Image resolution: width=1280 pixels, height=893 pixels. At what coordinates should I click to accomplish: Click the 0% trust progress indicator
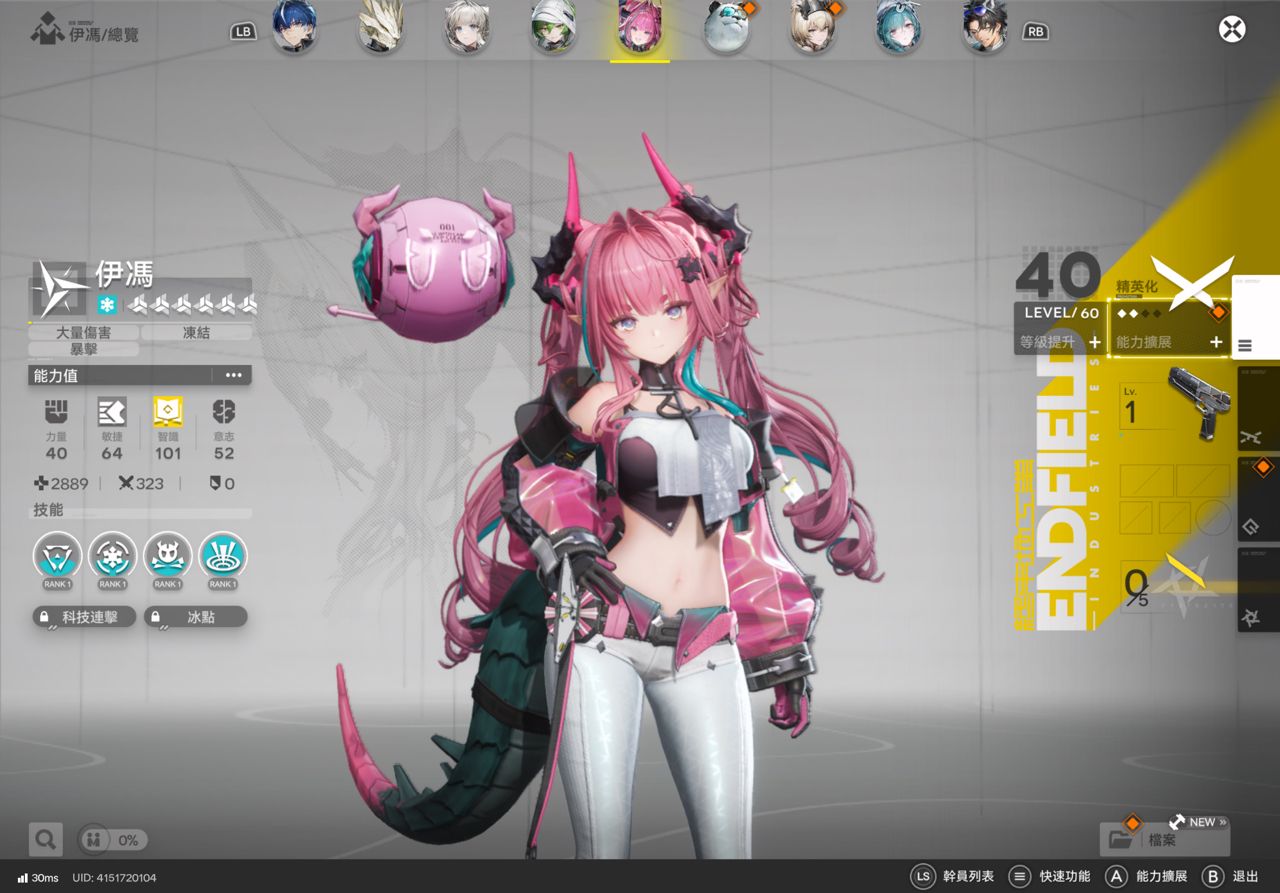click(x=113, y=840)
